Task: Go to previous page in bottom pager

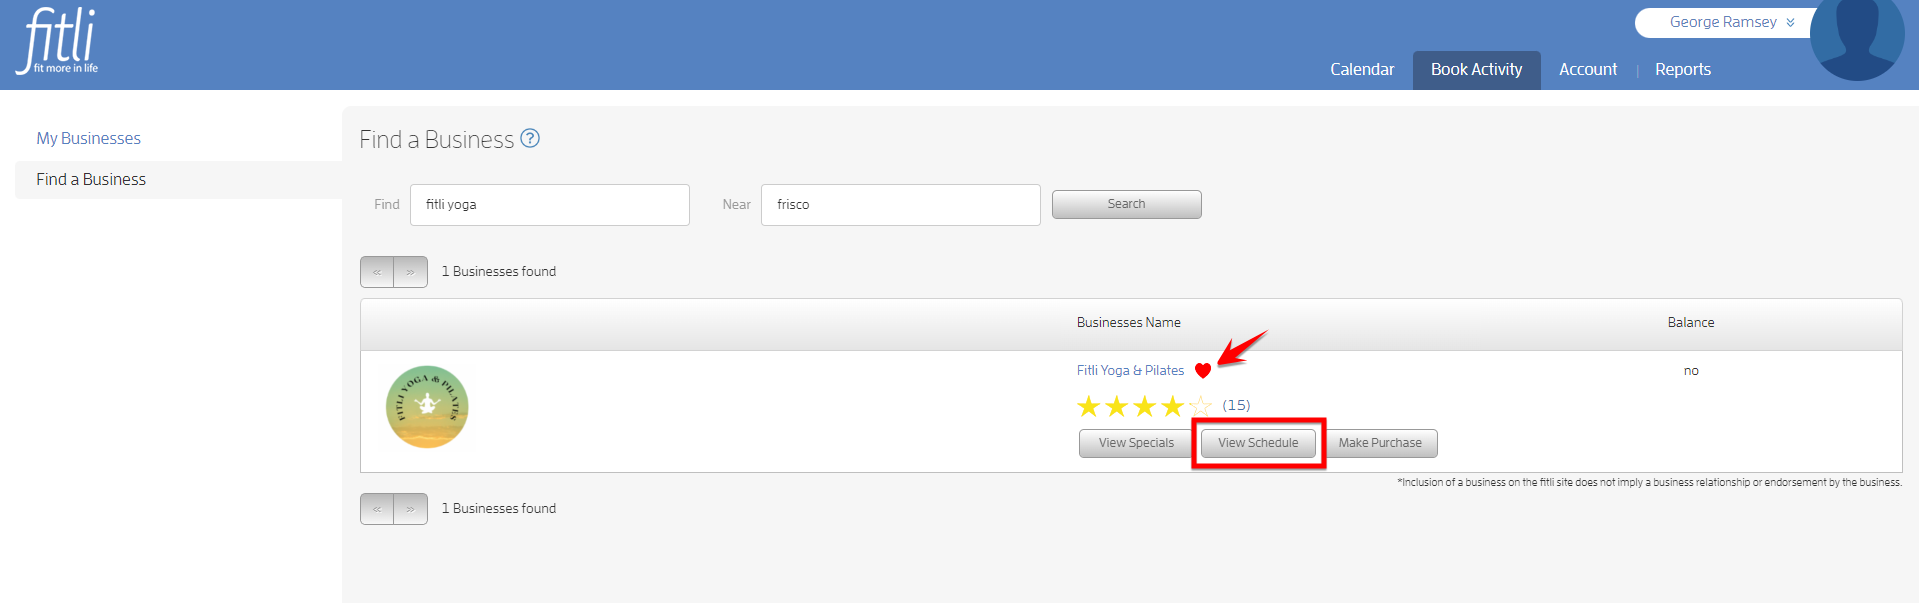Action: (x=377, y=509)
